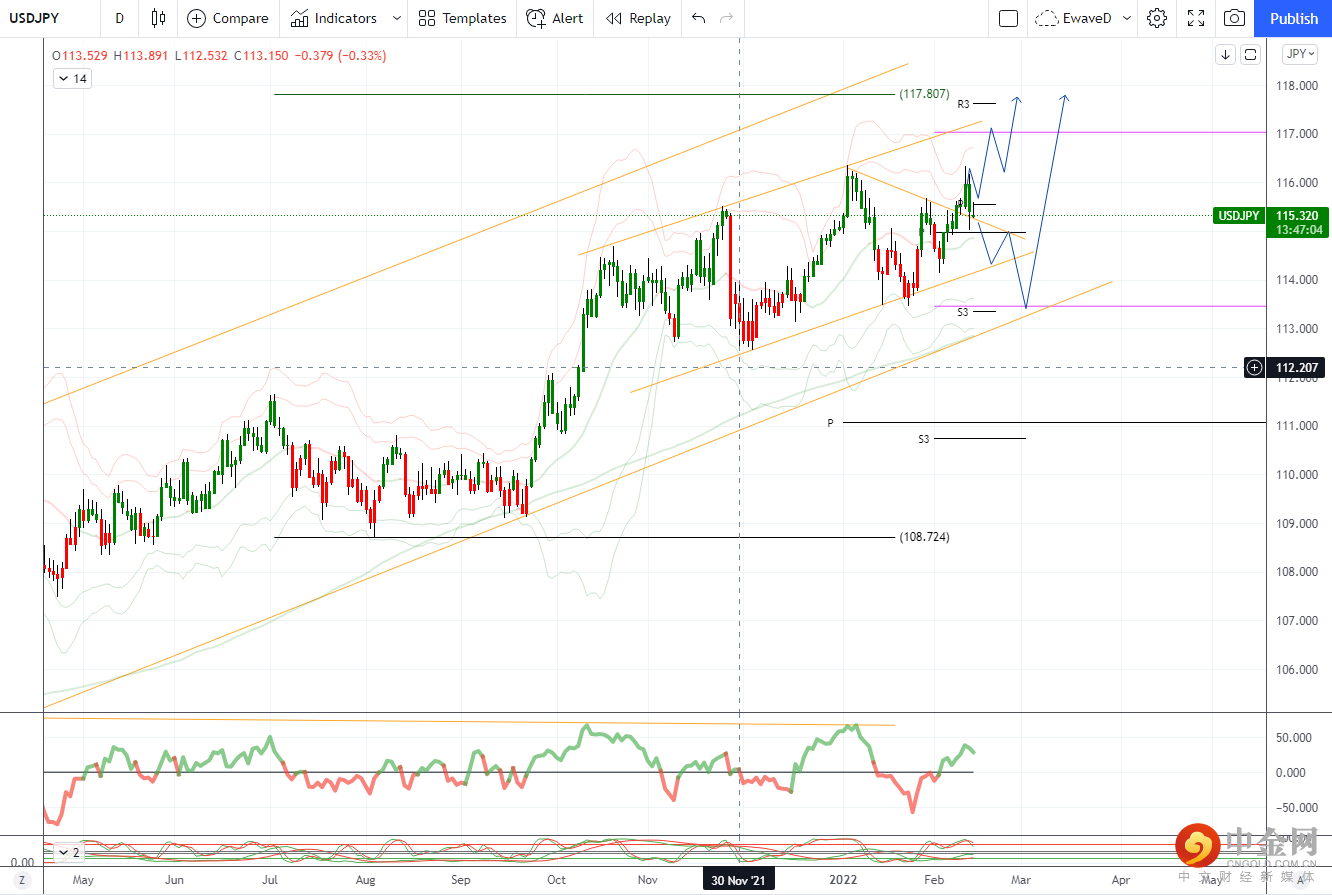This screenshot has width=1332, height=895.
Task: Click the D interval button
Action: click(x=120, y=18)
